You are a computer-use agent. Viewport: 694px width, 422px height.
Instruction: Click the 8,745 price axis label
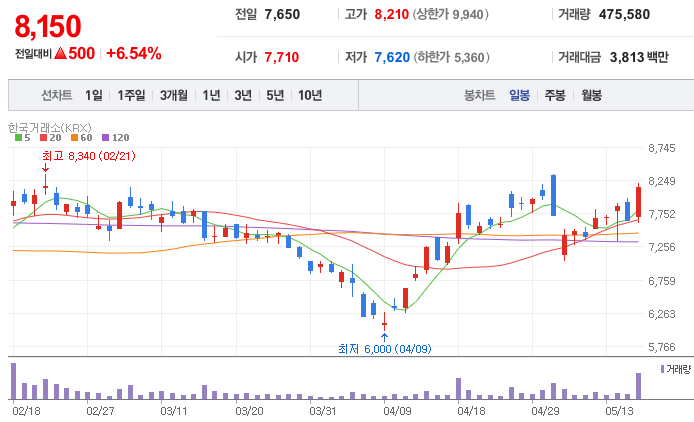[x=662, y=148]
